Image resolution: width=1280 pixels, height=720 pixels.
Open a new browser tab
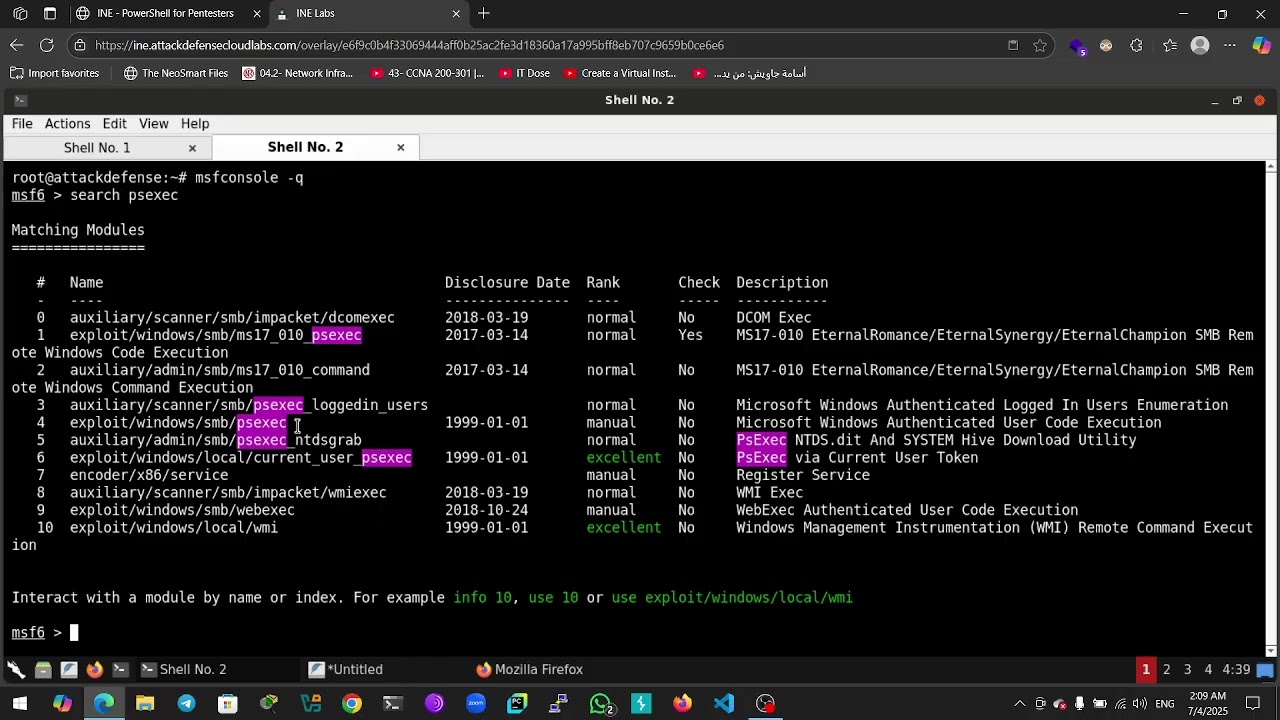(x=484, y=14)
